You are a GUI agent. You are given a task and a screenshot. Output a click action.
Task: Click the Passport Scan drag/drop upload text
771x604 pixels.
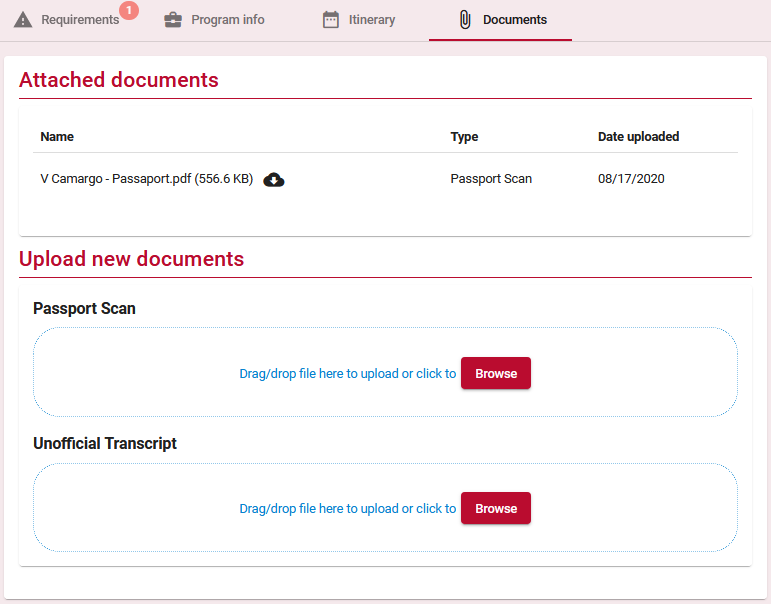pos(348,374)
